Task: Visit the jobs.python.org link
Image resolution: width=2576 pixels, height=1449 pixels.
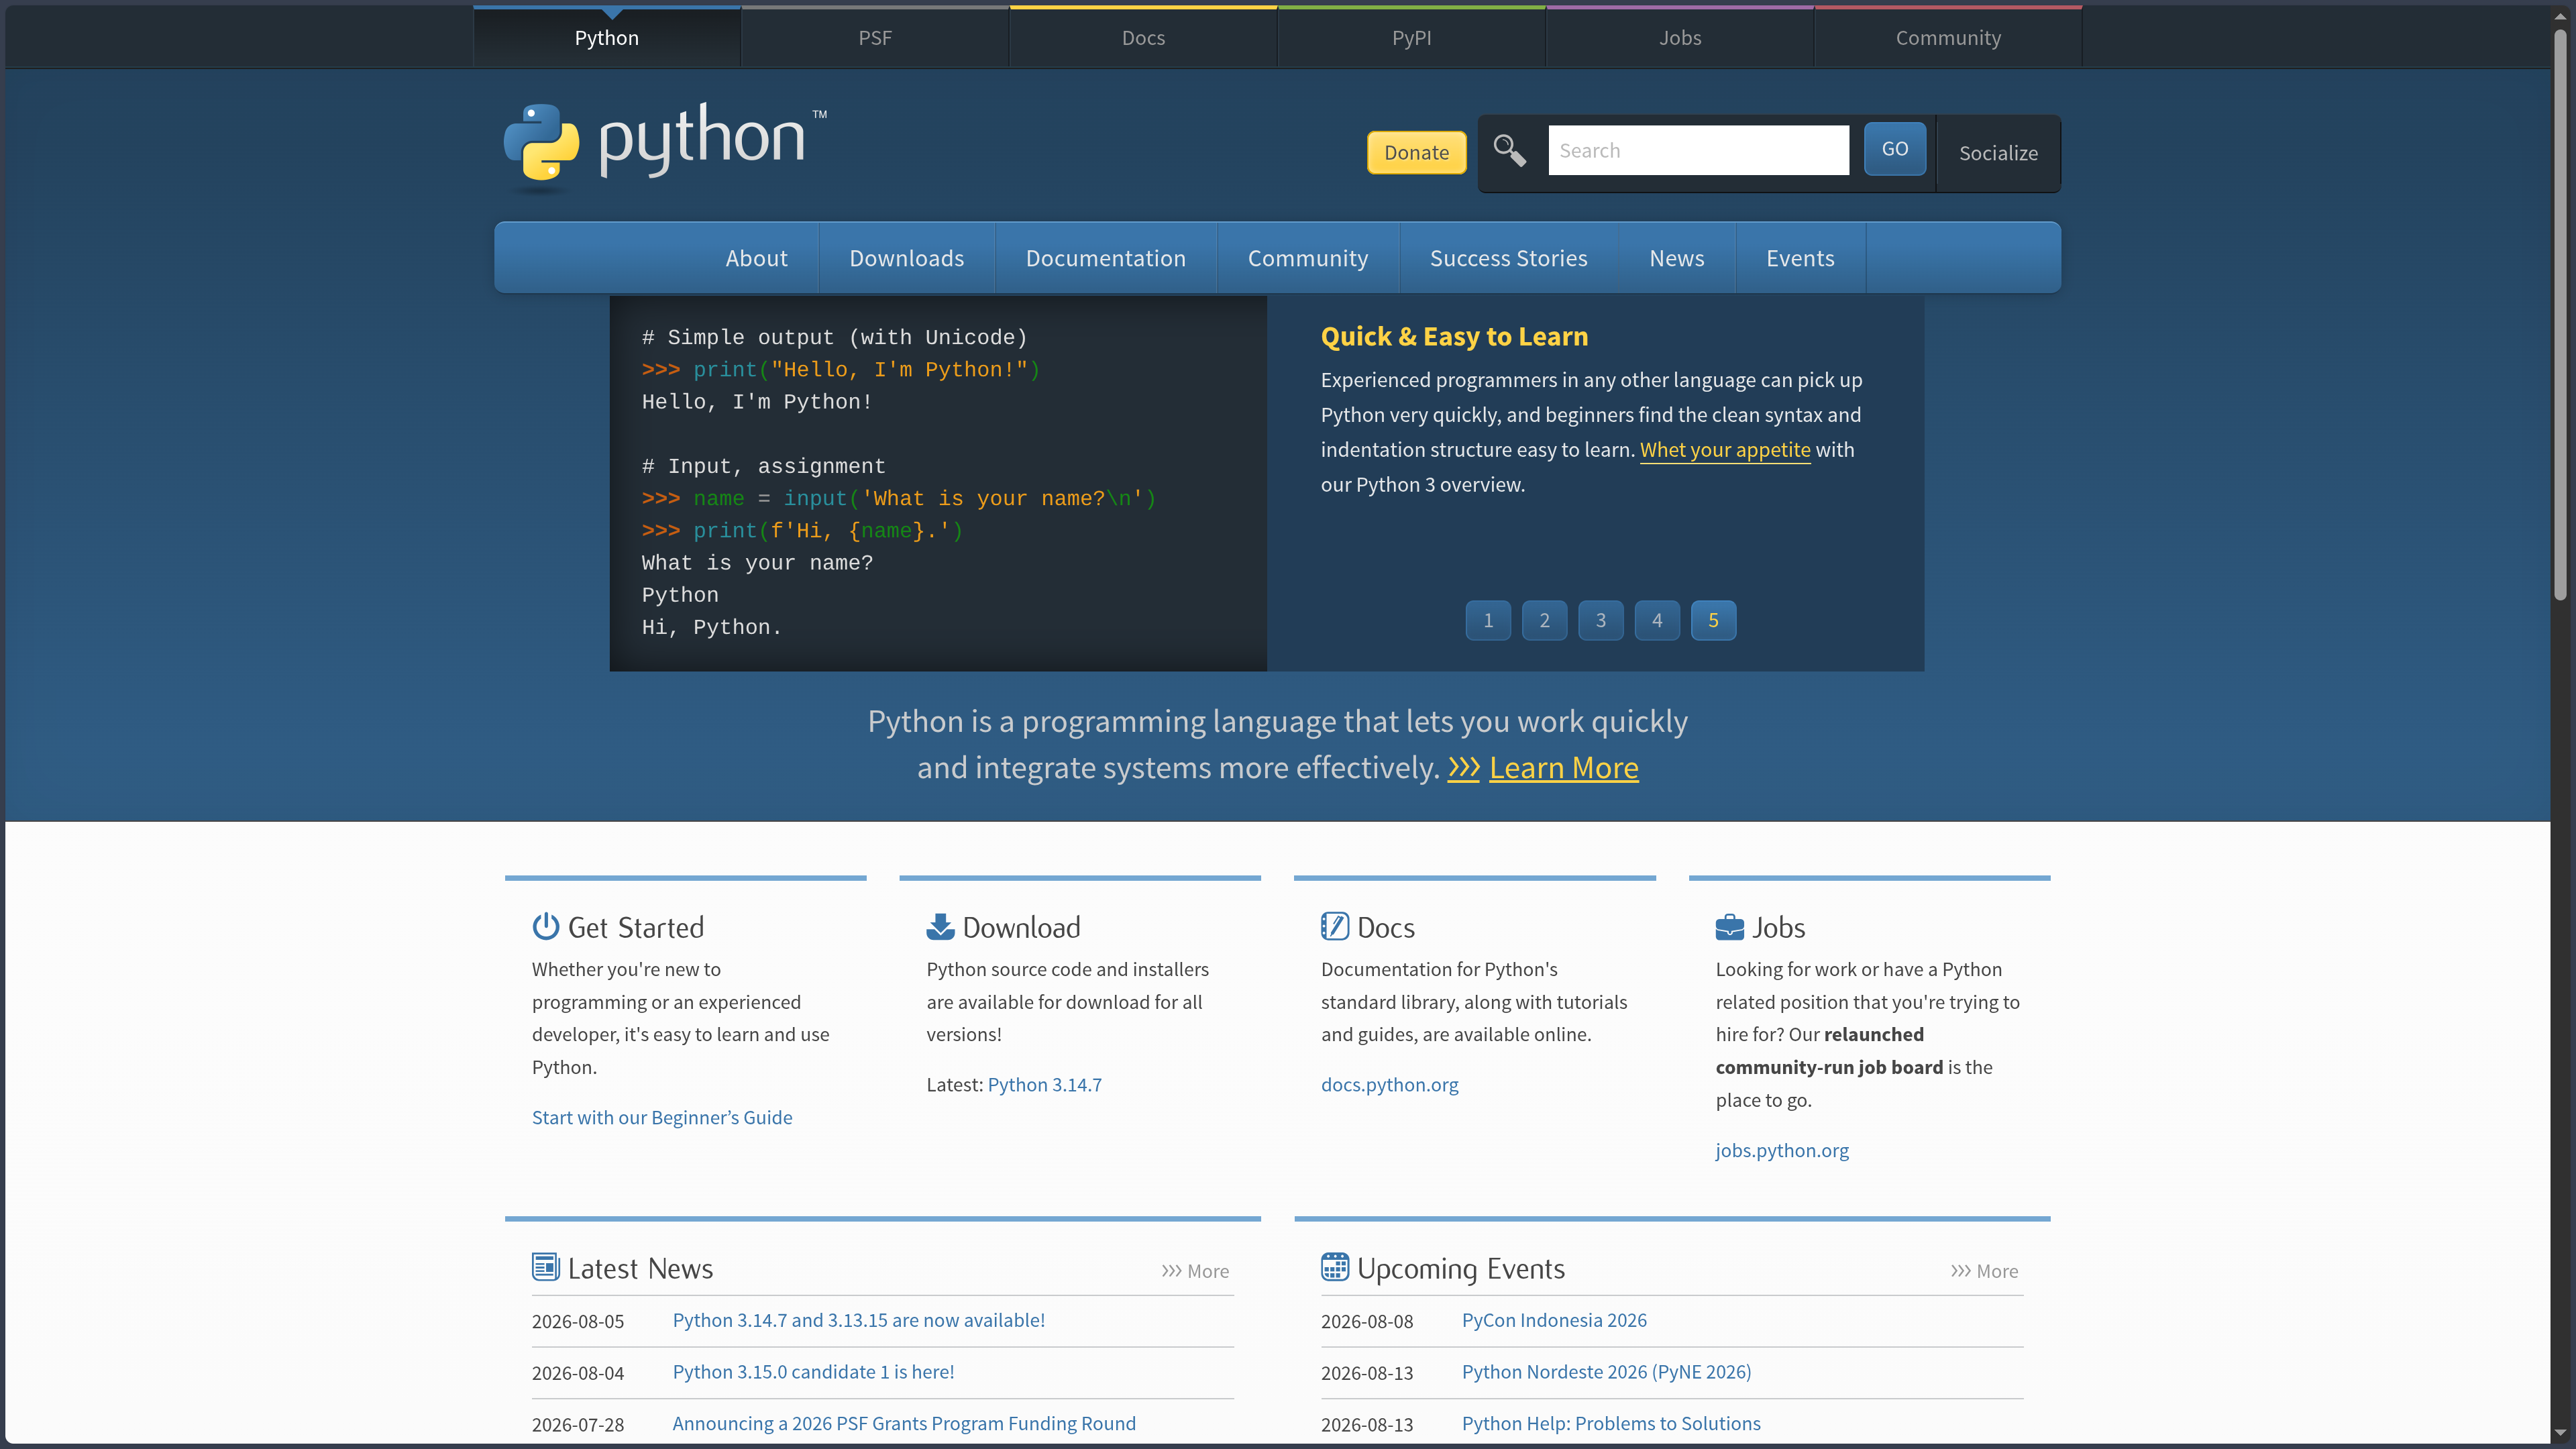Action: [1782, 1150]
